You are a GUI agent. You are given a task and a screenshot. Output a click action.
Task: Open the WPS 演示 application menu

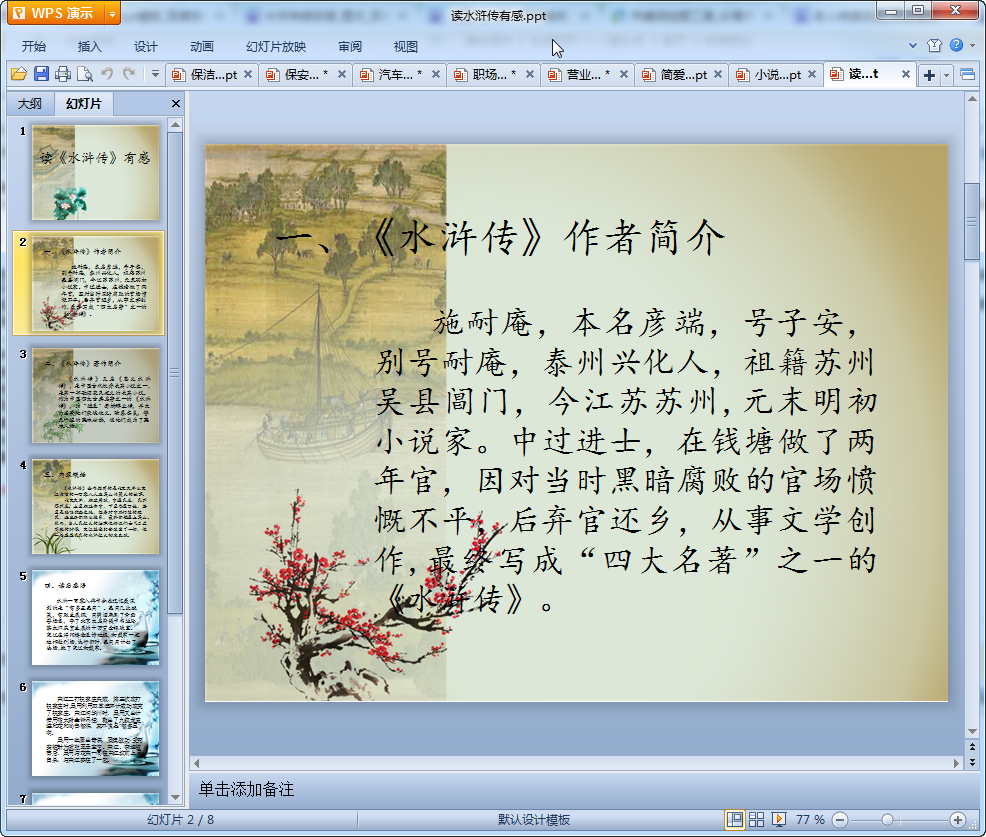[x=55, y=13]
